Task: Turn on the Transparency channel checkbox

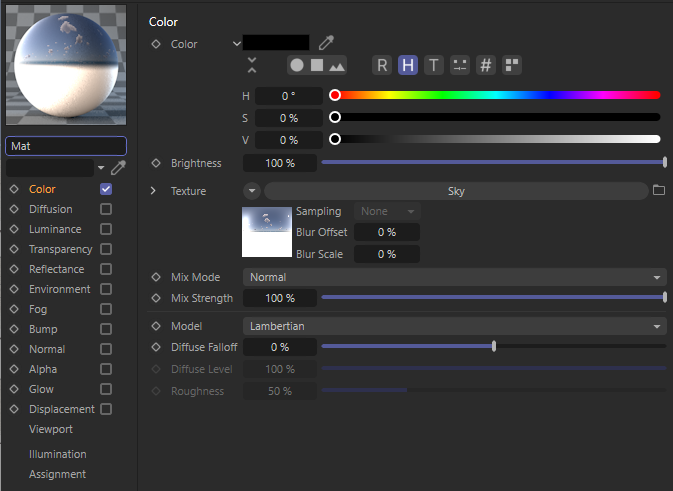Action: 106,249
